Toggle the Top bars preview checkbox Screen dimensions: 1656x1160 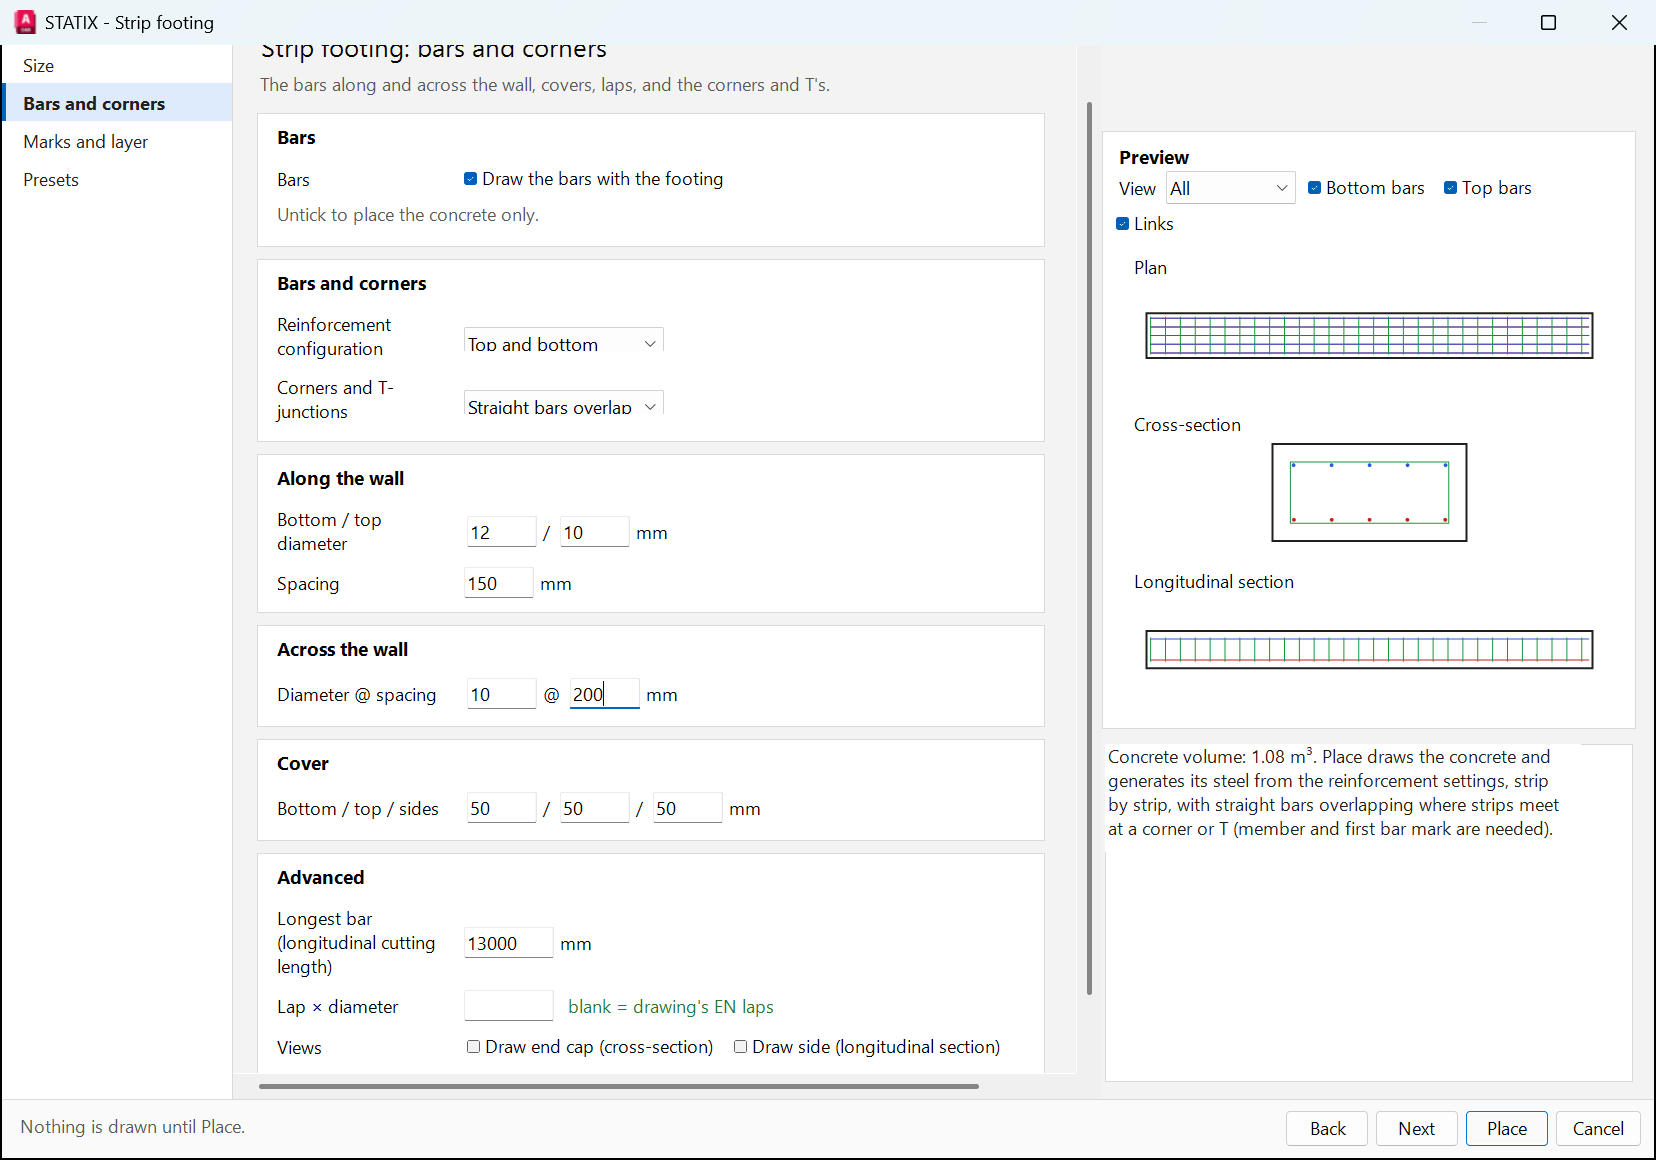pos(1487,188)
